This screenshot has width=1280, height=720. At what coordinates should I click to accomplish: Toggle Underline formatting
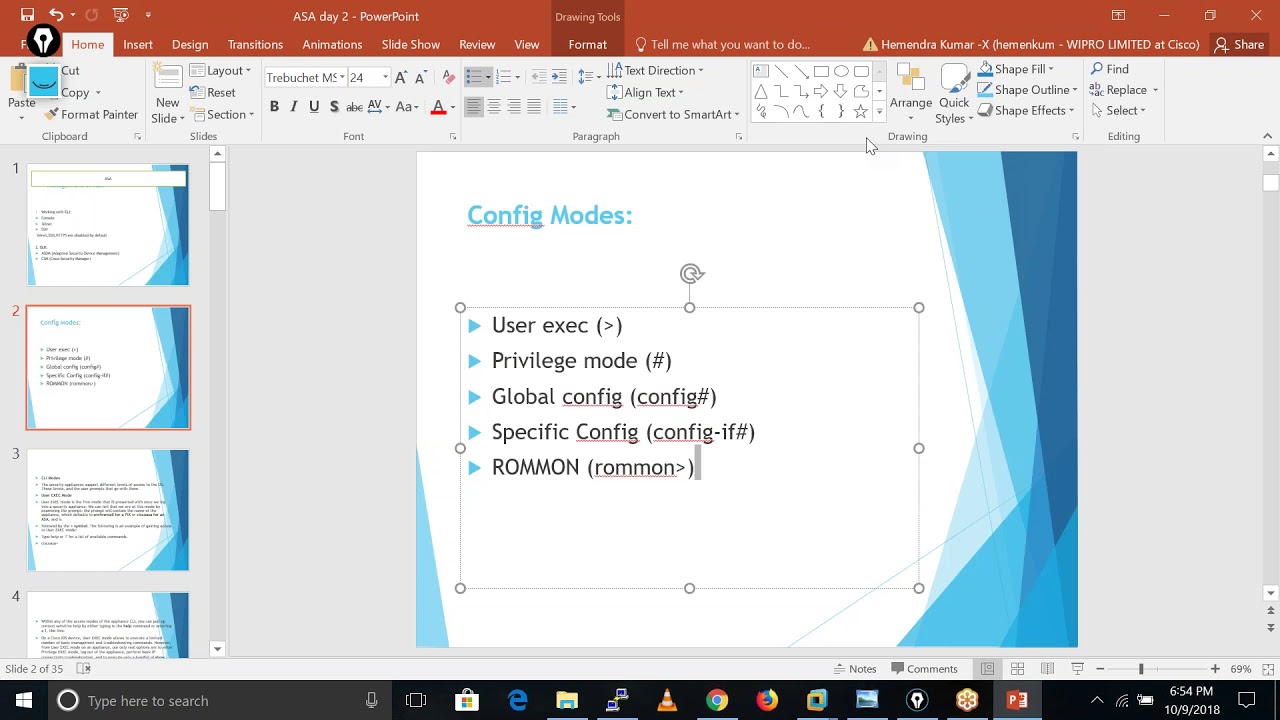coord(314,107)
